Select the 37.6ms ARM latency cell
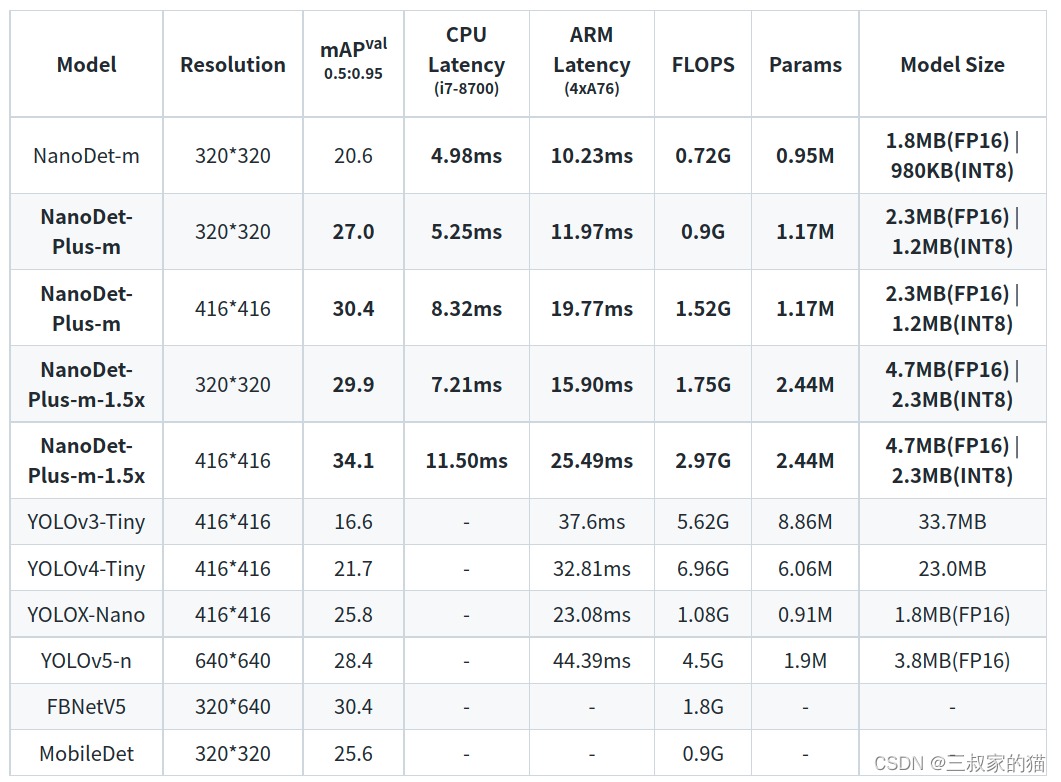The height and width of the screenshot is (782, 1061). [591, 522]
